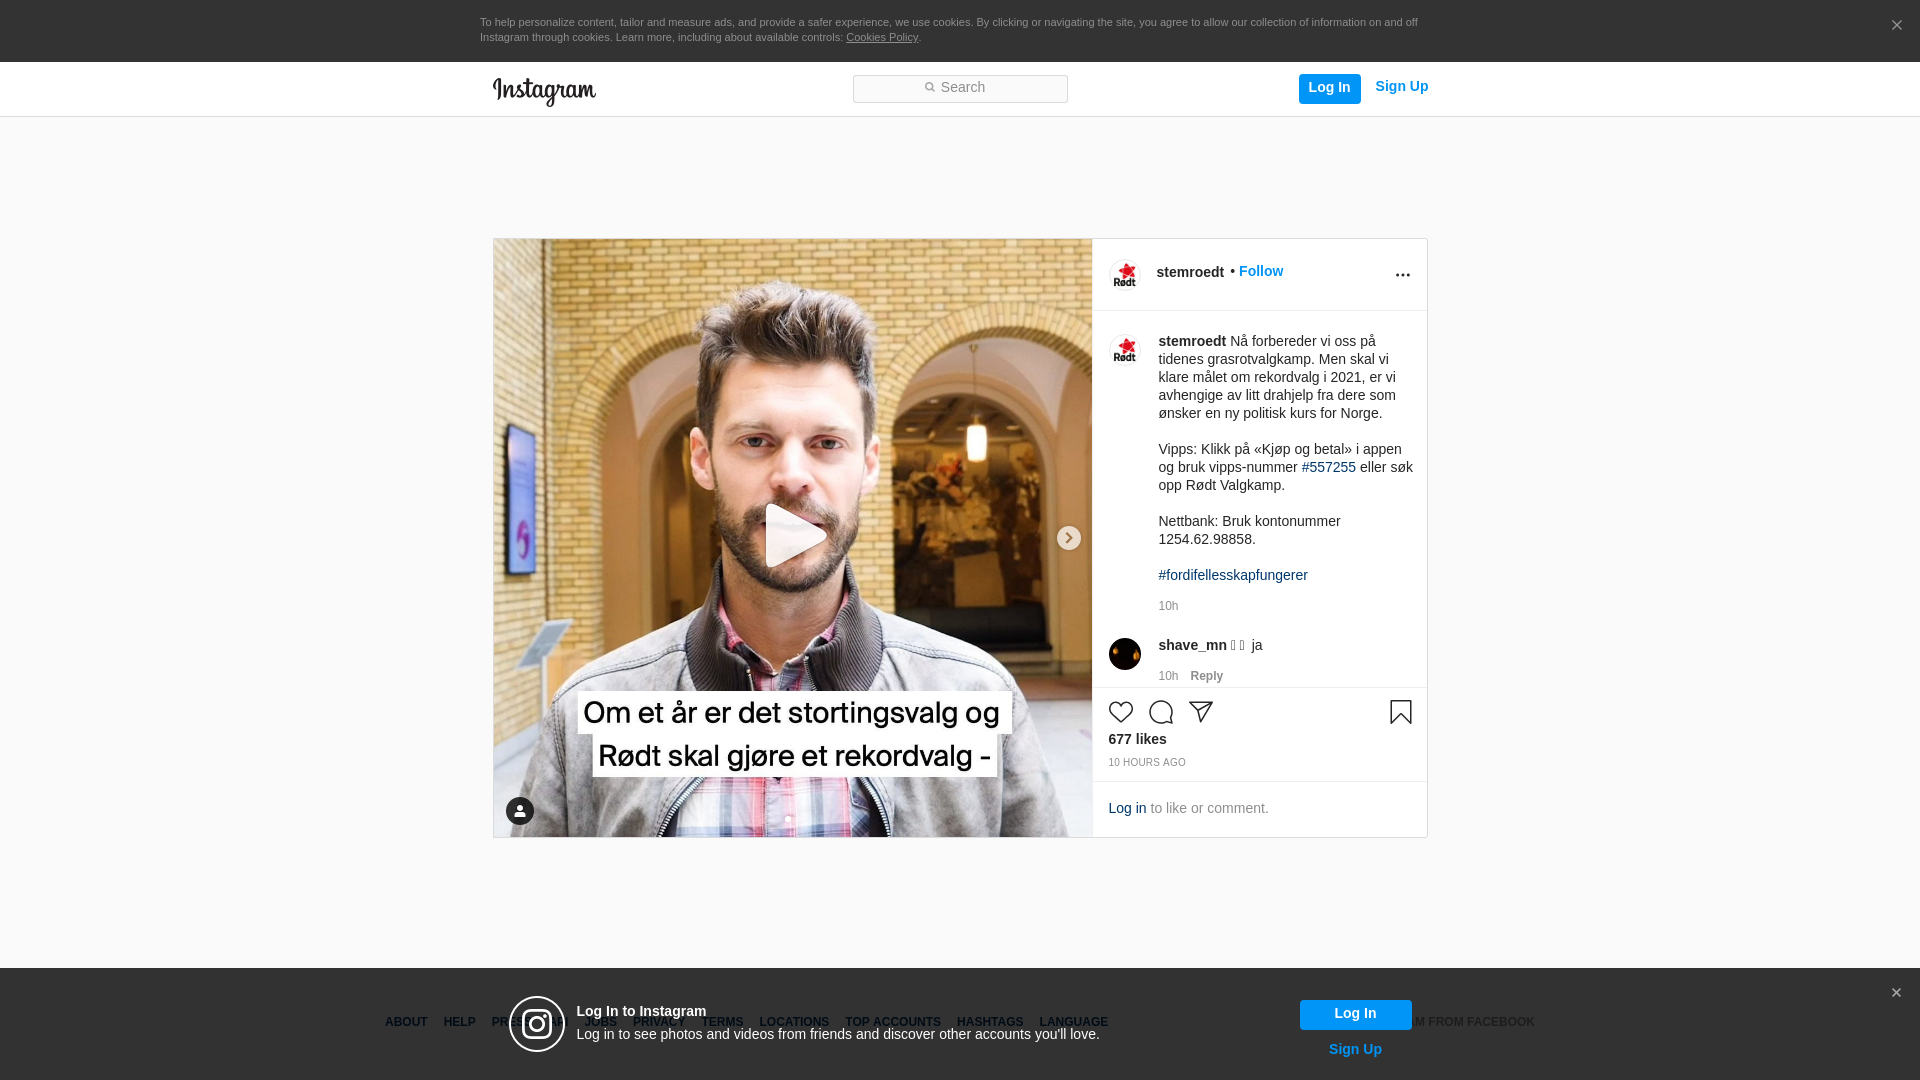Screen dimensions: 1920x1080
Task: Open shave_mn profile picture
Action: coord(1125,654)
